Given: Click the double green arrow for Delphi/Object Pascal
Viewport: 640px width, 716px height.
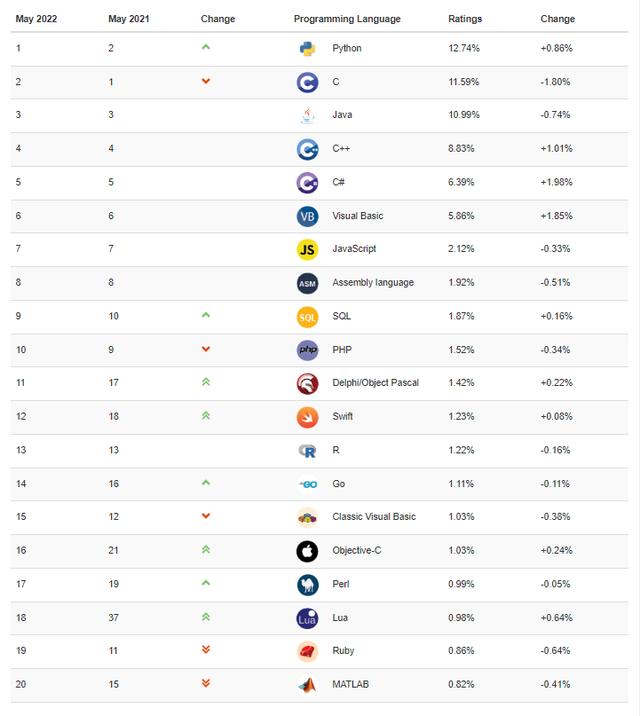Looking at the screenshot, I should (206, 382).
